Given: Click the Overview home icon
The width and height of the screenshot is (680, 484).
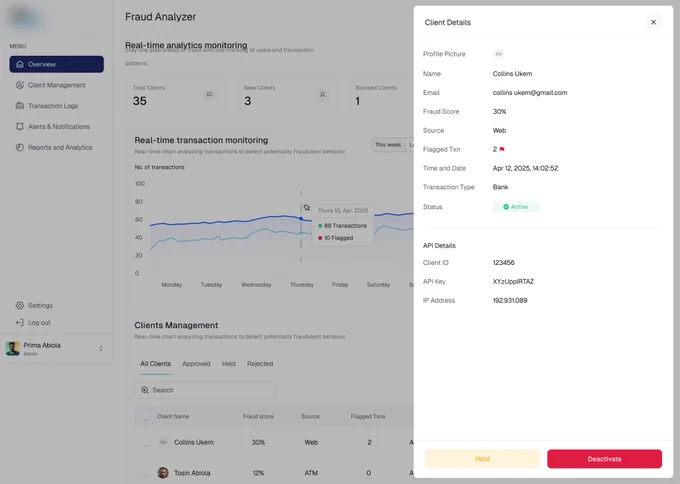Looking at the screenshot, I should click(x=20, y=64).
